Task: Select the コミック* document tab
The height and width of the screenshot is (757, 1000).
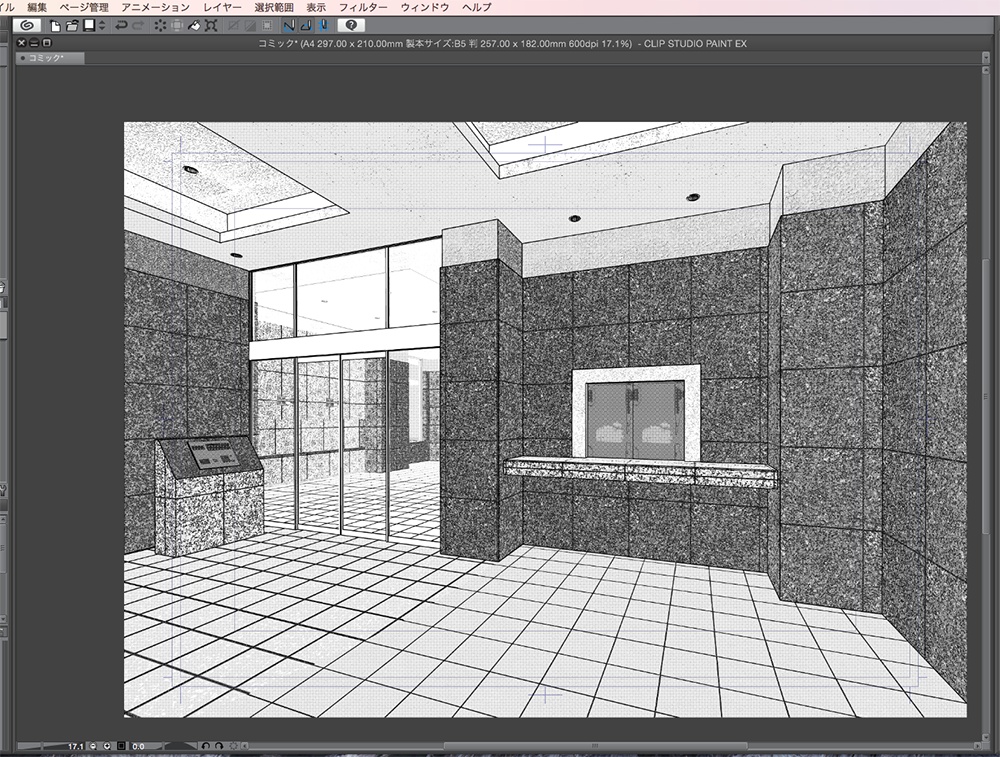Action: click(50, 58)
